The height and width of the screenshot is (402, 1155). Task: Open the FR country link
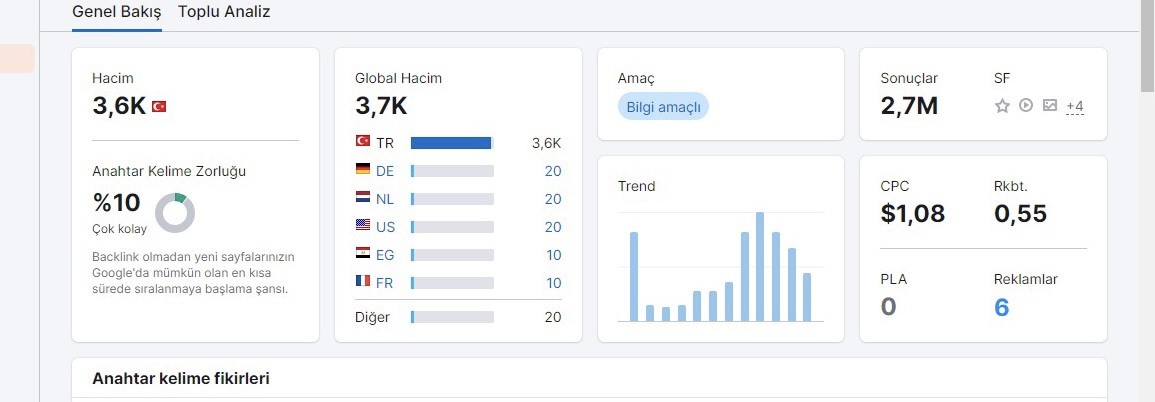coord(384,283)
